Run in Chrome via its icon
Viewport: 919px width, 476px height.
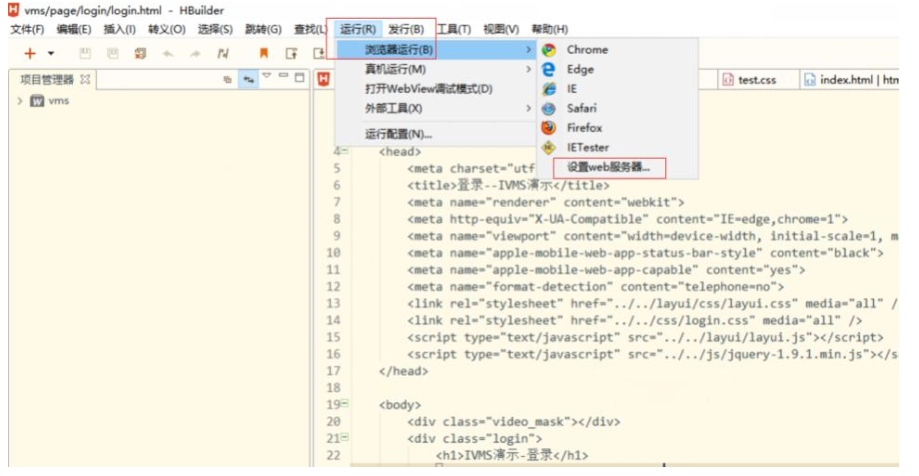[549, 50]
